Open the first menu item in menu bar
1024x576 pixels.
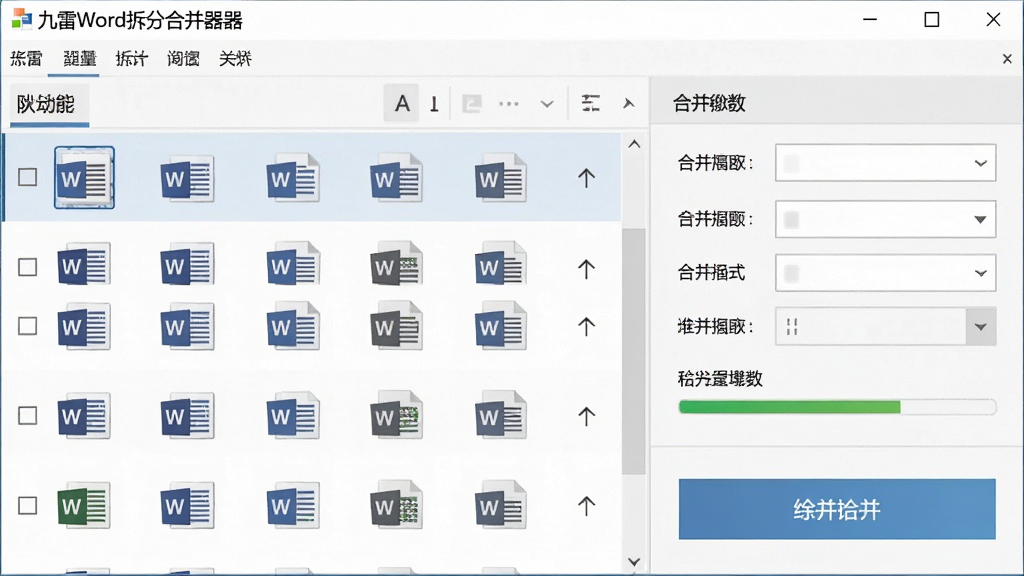[26, 59]
